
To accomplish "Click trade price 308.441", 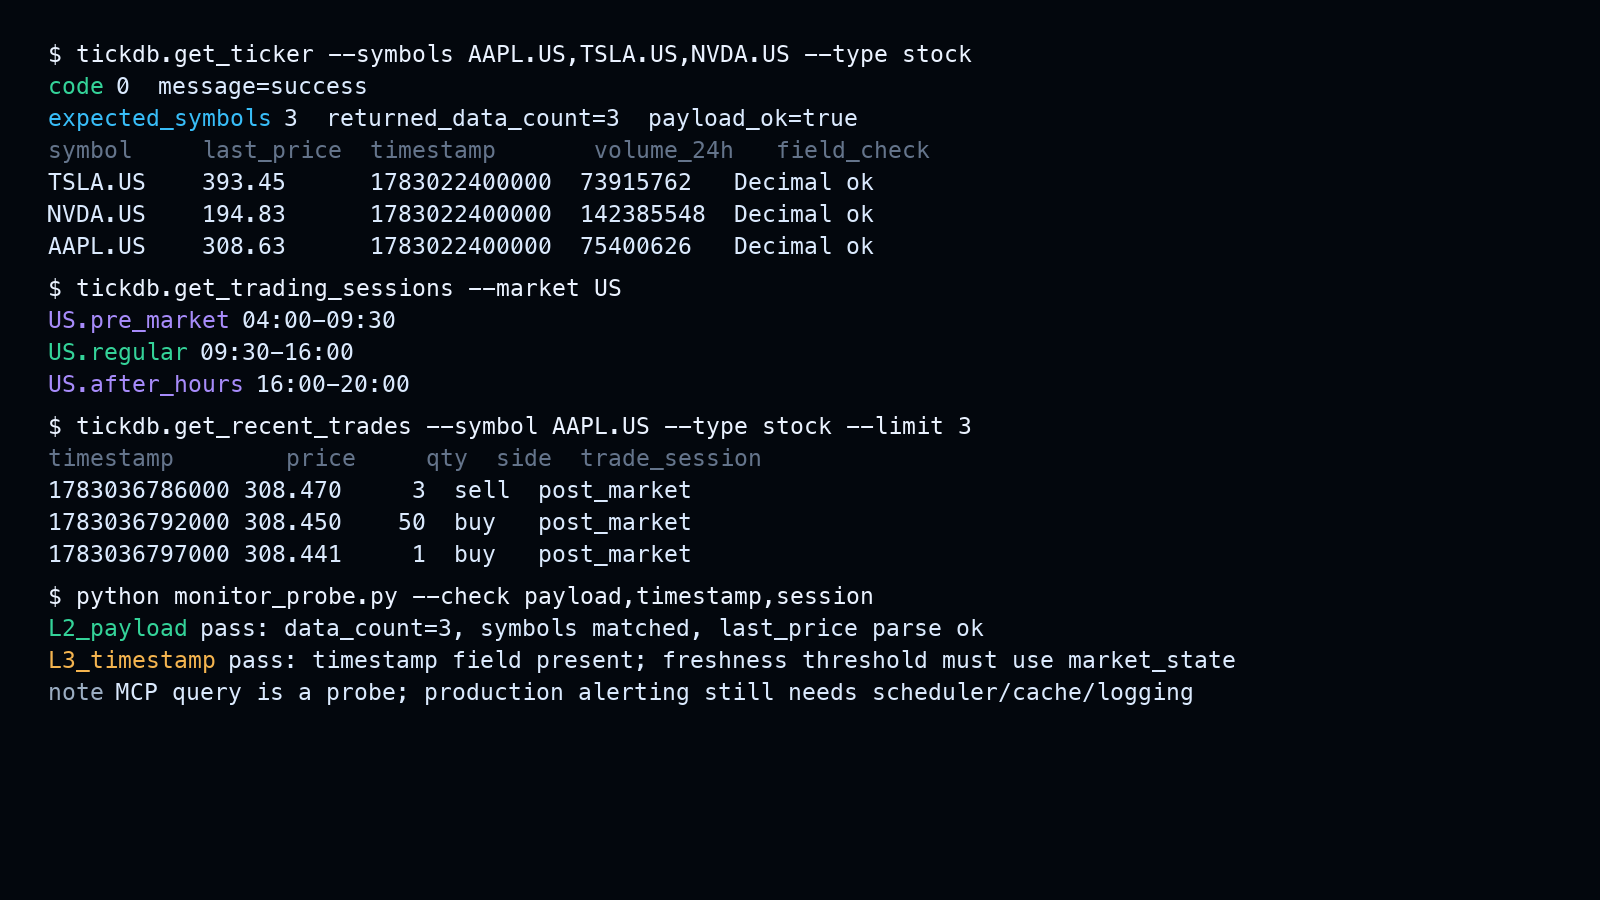I will [x=293, y=555].
